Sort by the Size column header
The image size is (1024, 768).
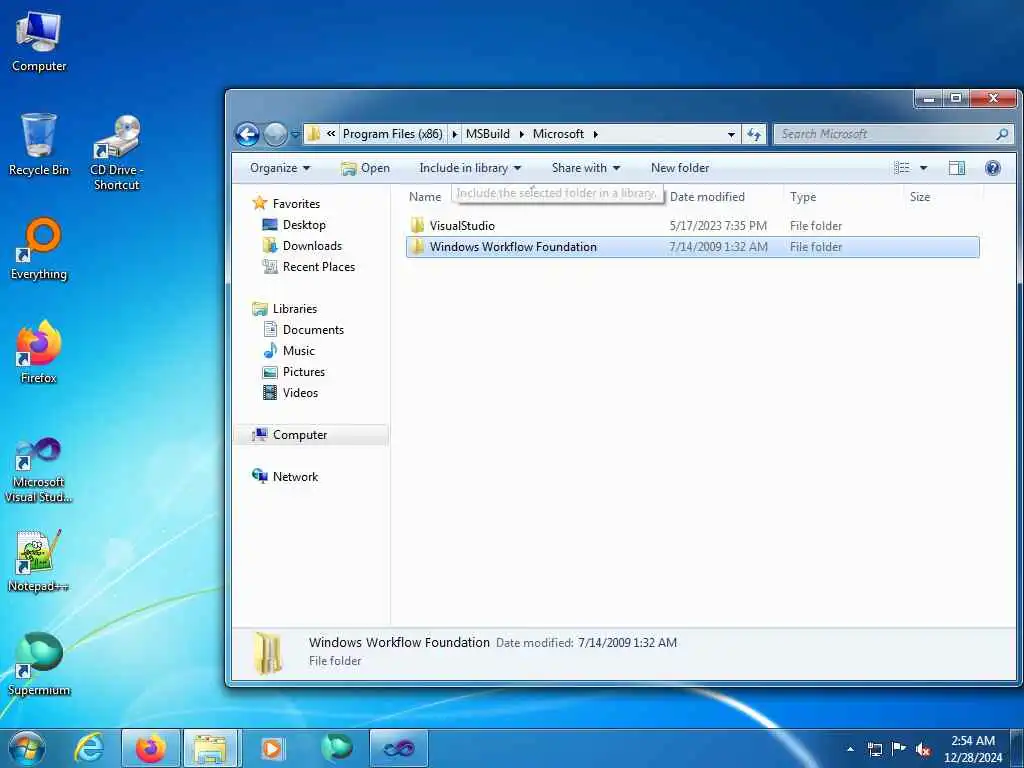[x=920, y=197]
